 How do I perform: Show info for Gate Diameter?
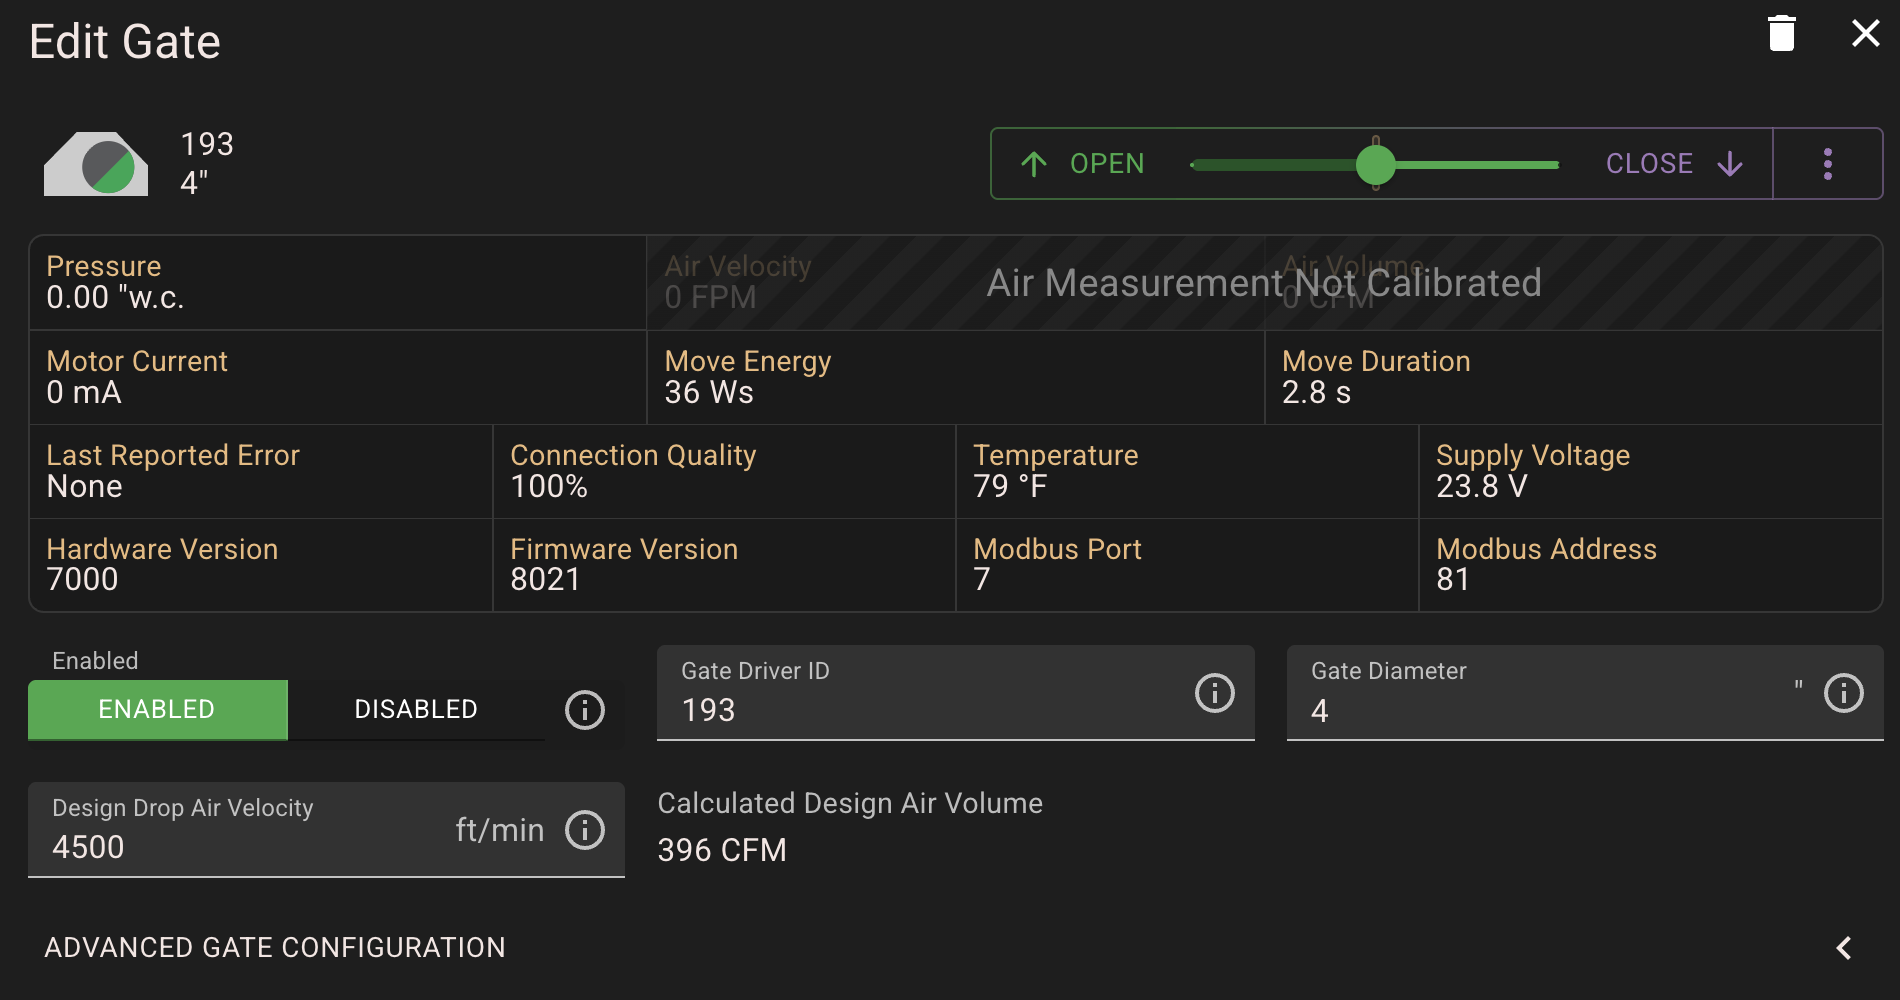pos(1844,692)
